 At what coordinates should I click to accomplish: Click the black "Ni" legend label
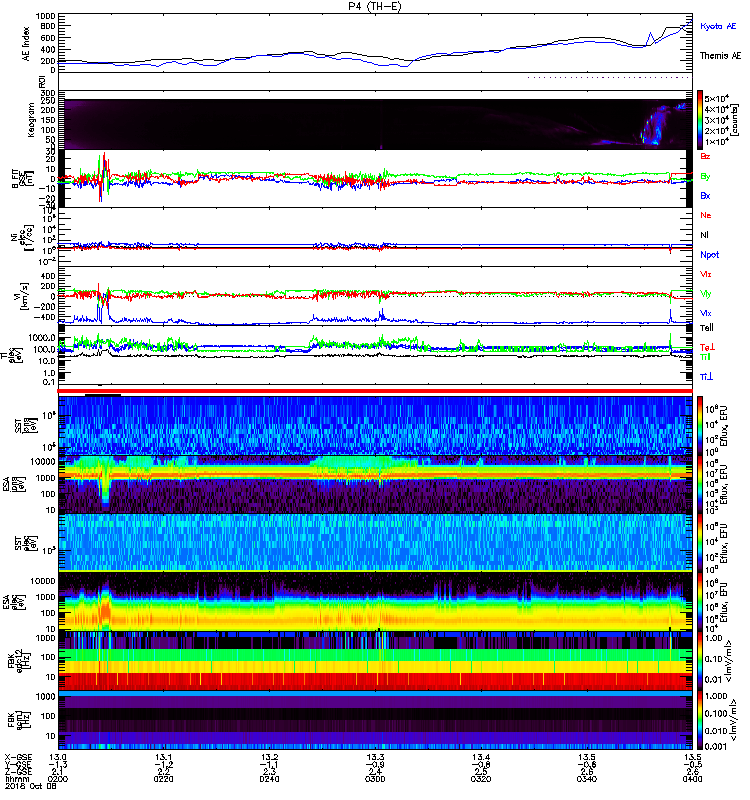tap(704, 235)
